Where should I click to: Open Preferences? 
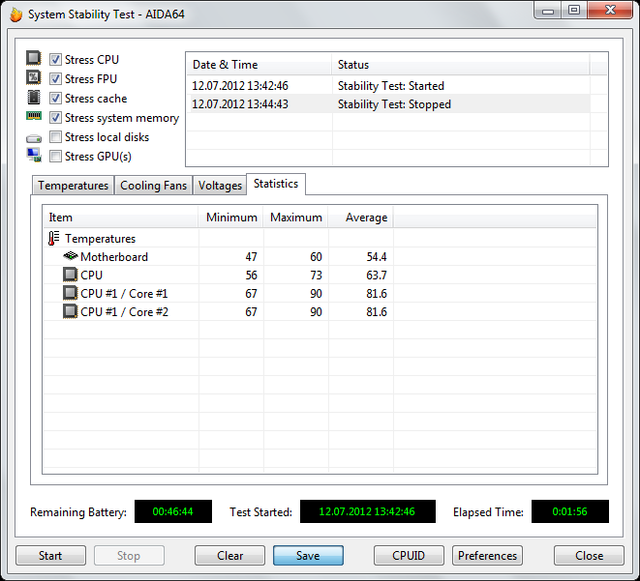487,556
